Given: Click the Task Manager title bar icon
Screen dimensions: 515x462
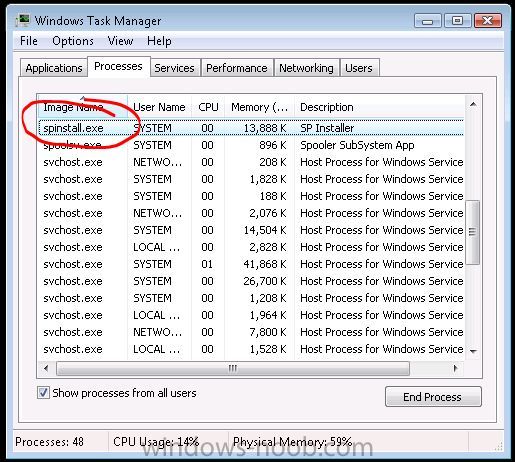Looking at the screenshot, I should click(23, 21).
